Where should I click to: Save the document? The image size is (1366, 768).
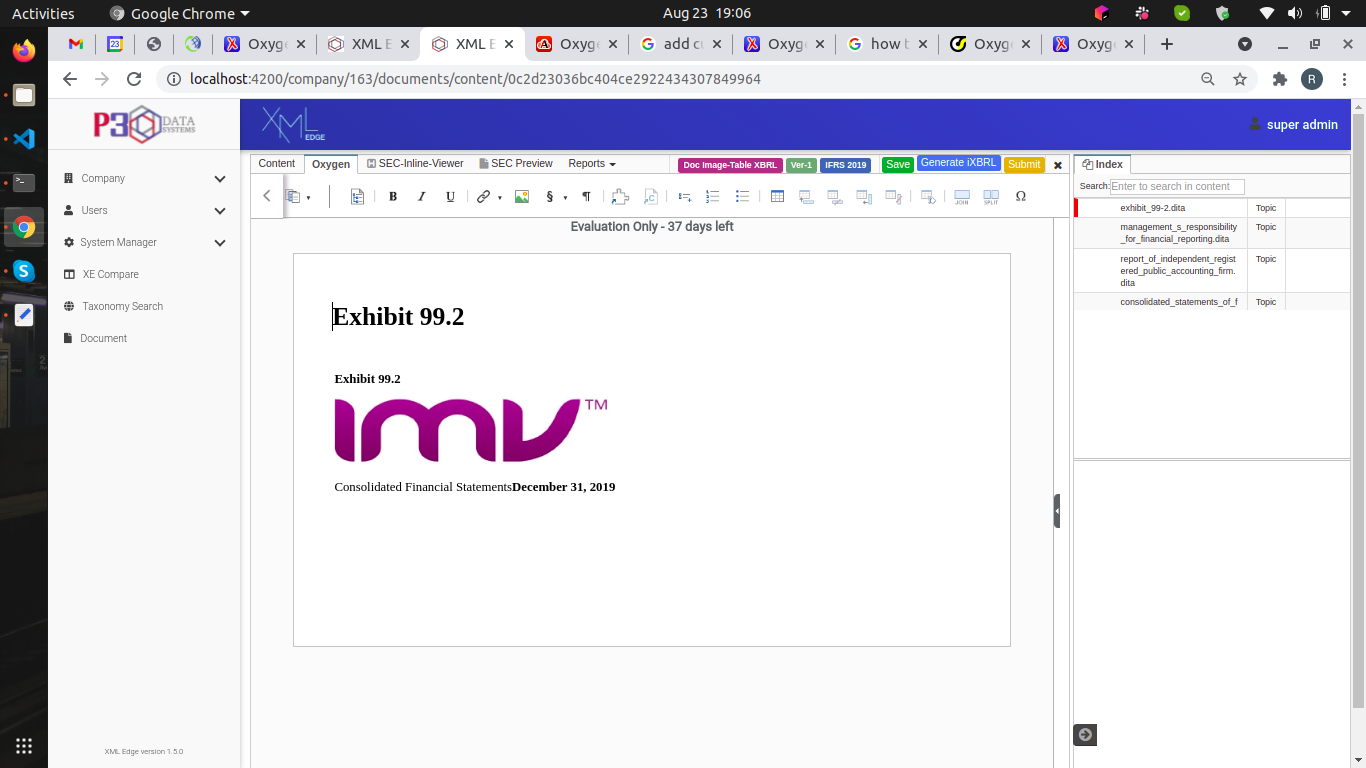898,164
